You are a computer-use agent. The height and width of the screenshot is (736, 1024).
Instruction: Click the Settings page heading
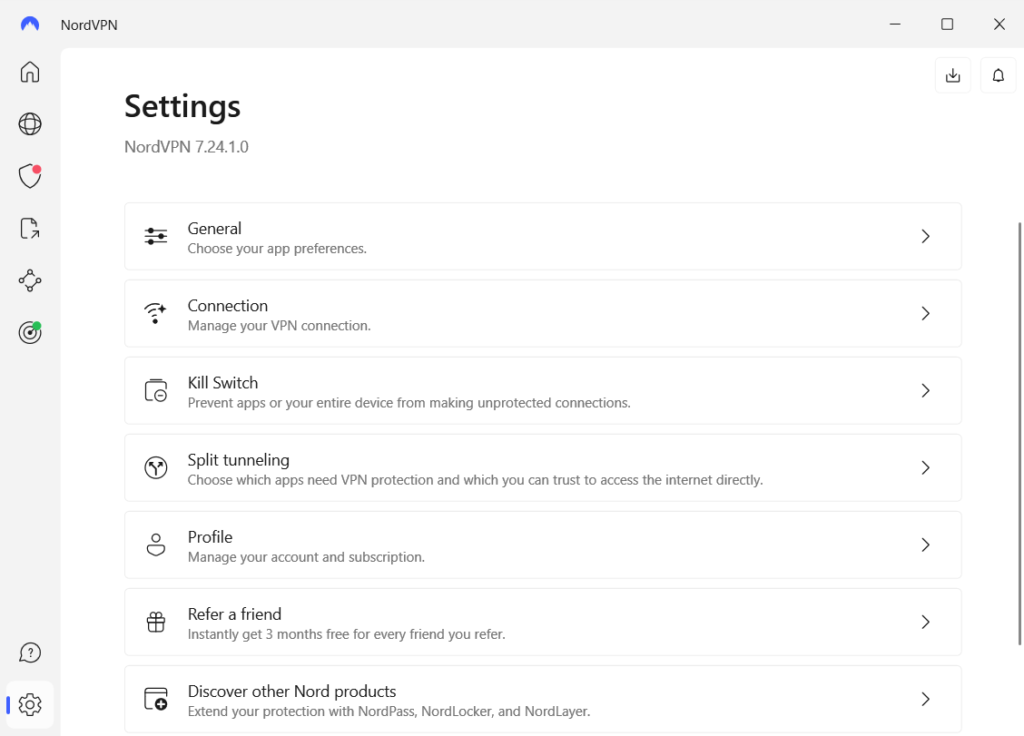click(182, 106)
